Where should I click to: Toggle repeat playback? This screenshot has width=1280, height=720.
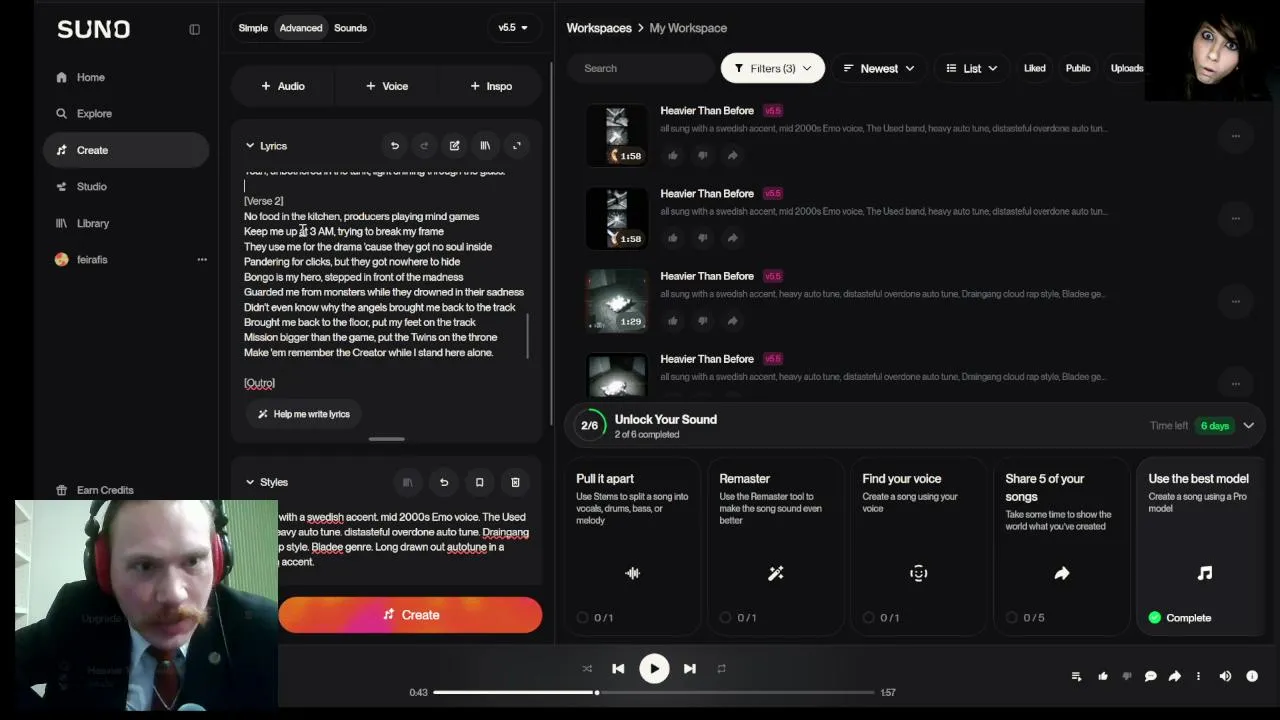[x=721, y=669]
